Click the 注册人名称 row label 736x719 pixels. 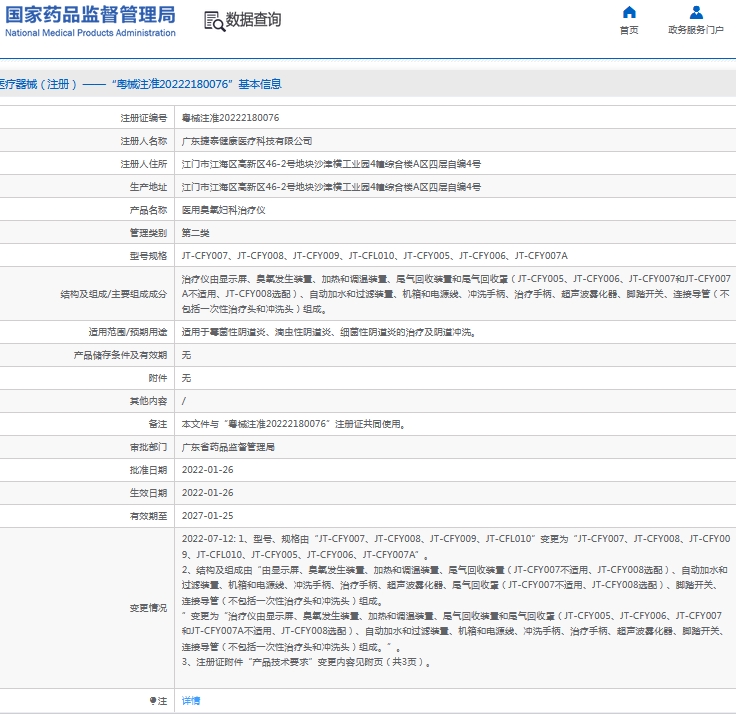click(x=144, y=141)
